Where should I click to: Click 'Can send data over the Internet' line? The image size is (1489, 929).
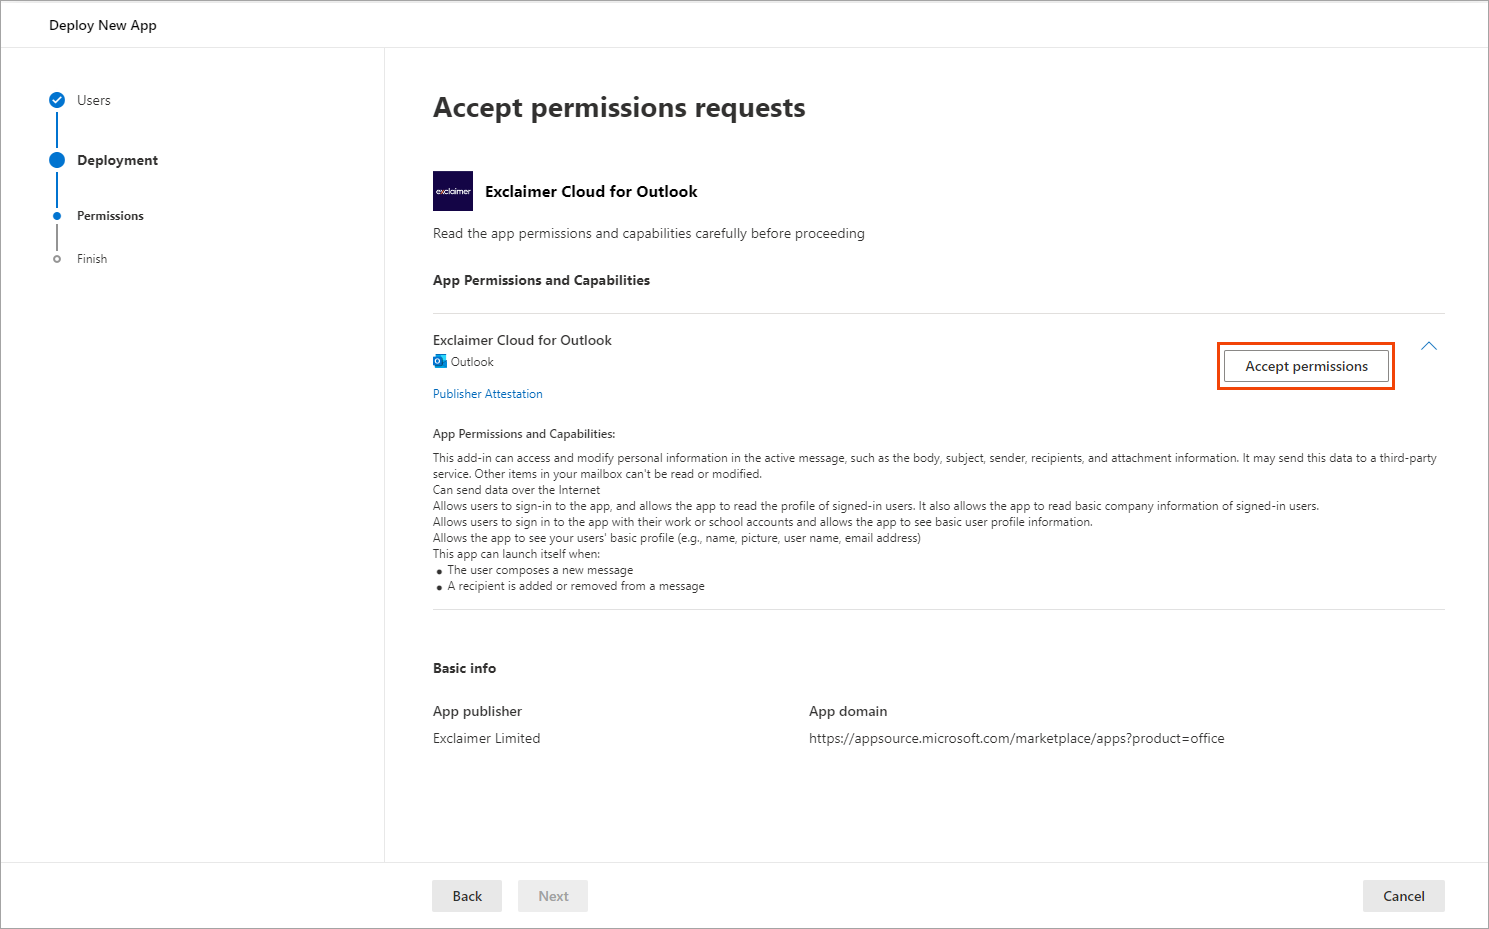tap(516, 490)
